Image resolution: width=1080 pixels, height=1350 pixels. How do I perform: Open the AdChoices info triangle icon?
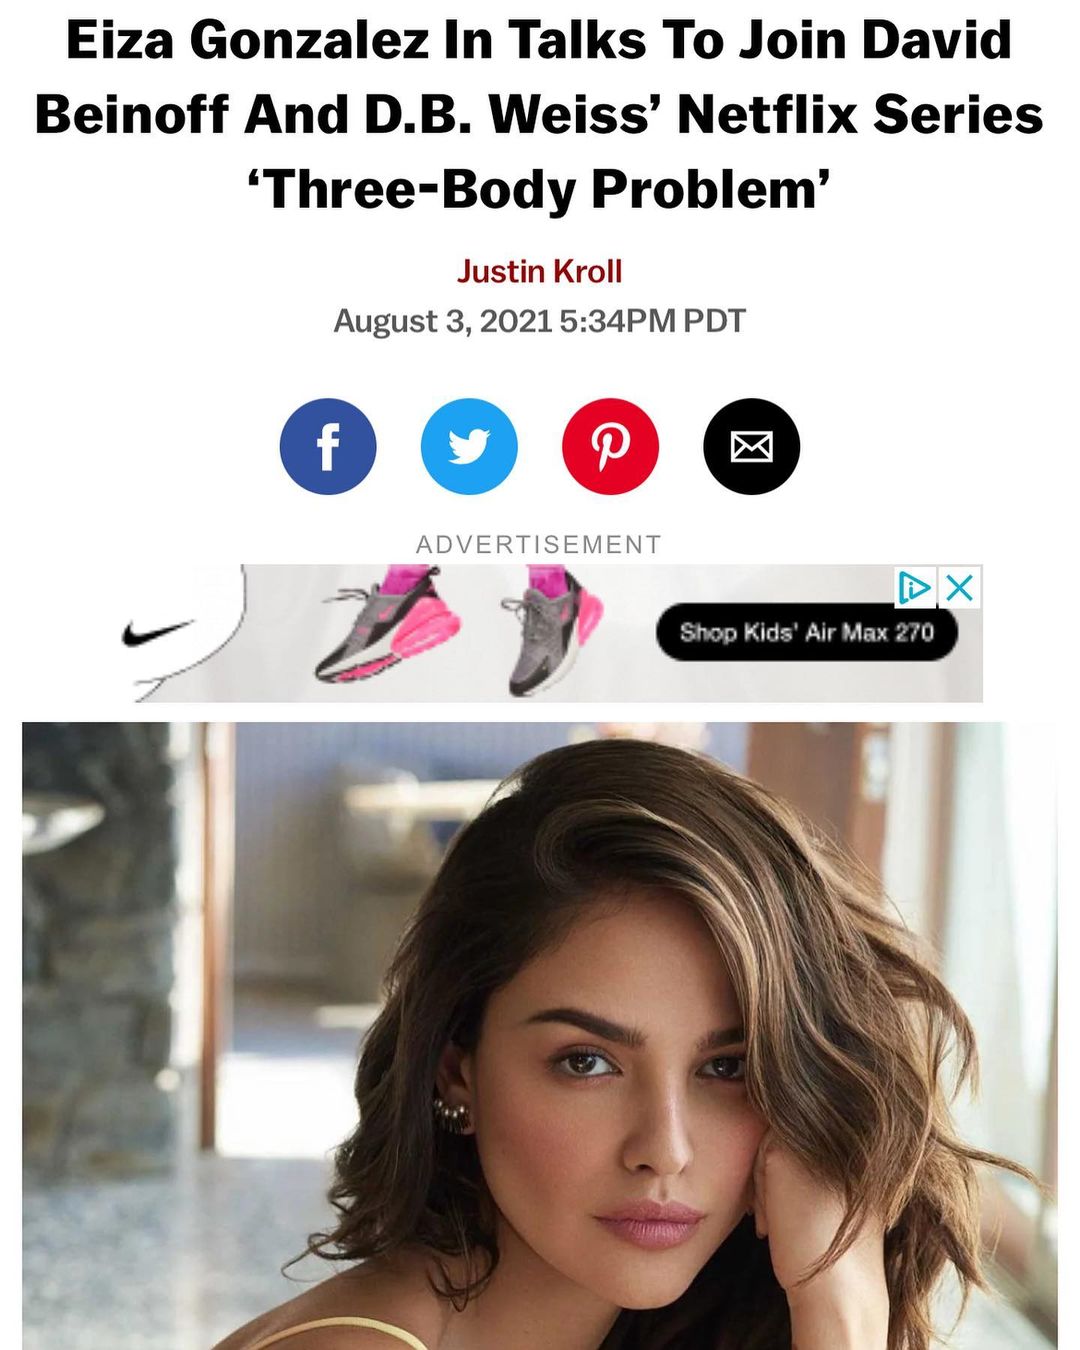914,587
